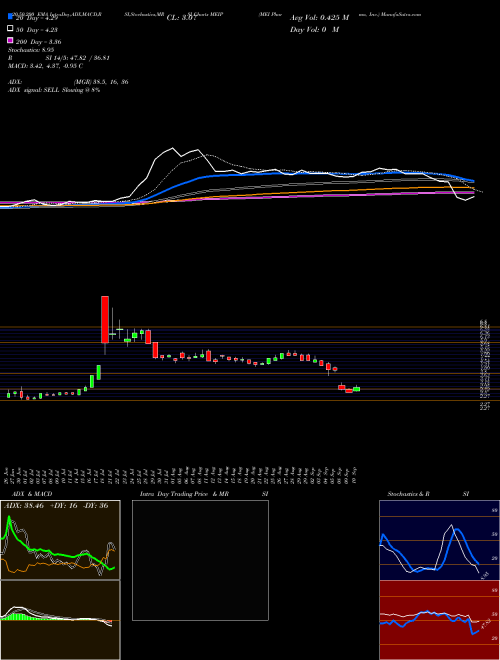Open the ADX indicator mini chart
This screenshot has height=660, width=500.
[60, 540]
